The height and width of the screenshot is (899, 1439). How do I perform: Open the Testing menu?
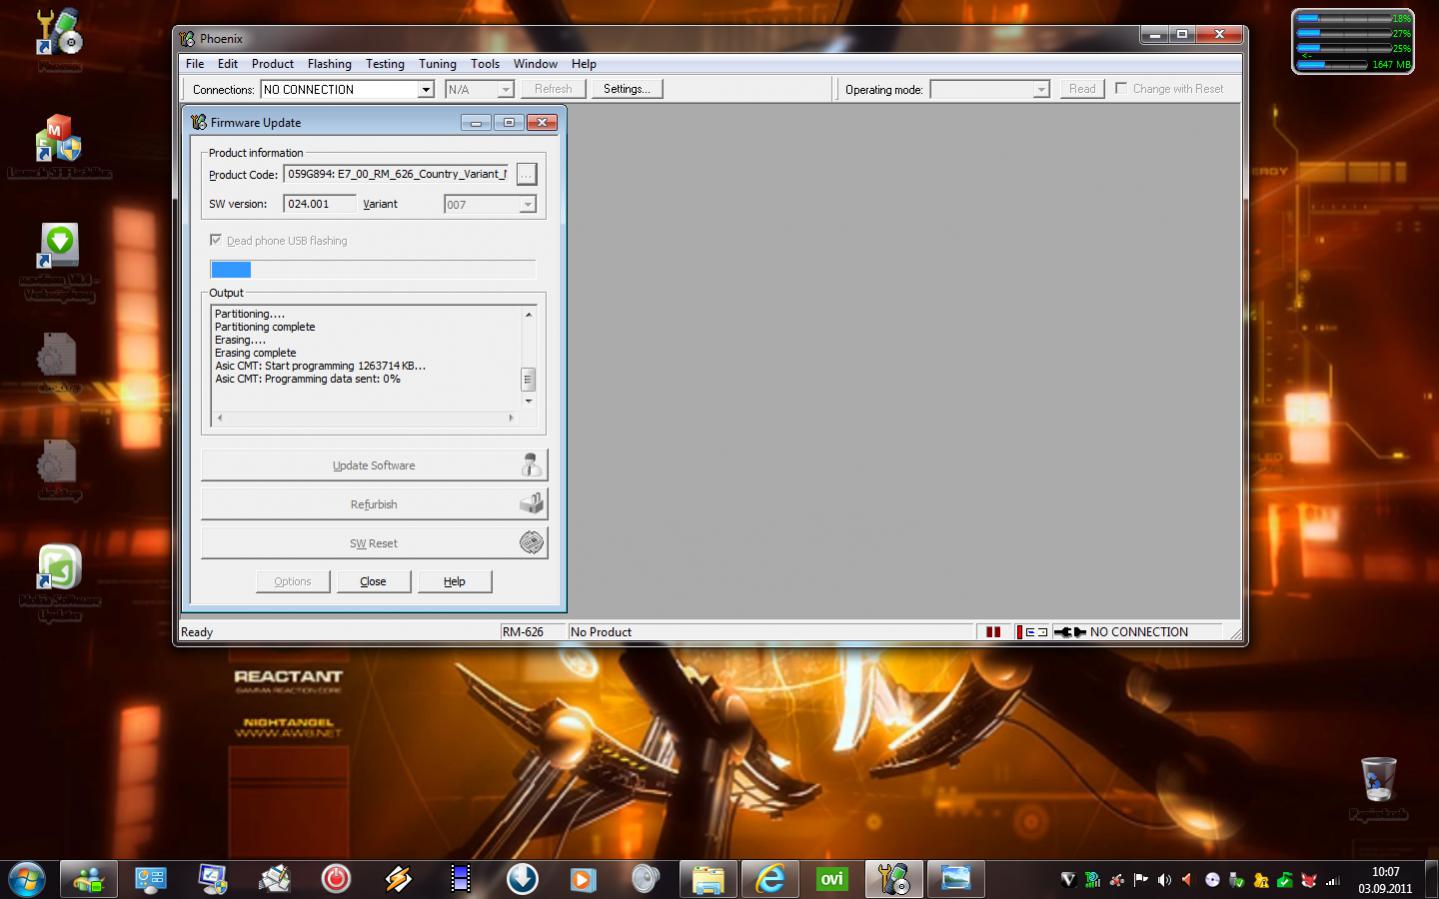pyautogui.click(x=385, y=64)
